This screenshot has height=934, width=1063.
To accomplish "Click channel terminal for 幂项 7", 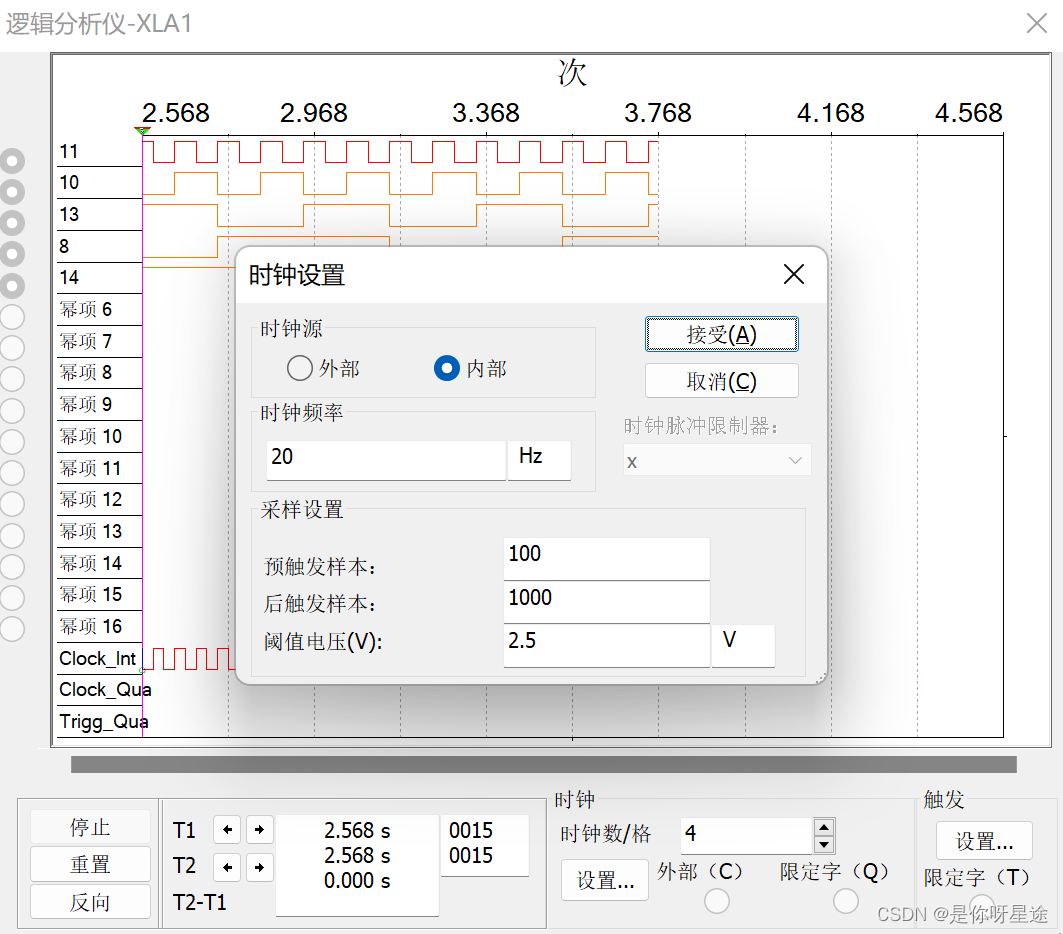I will (12, 348).
